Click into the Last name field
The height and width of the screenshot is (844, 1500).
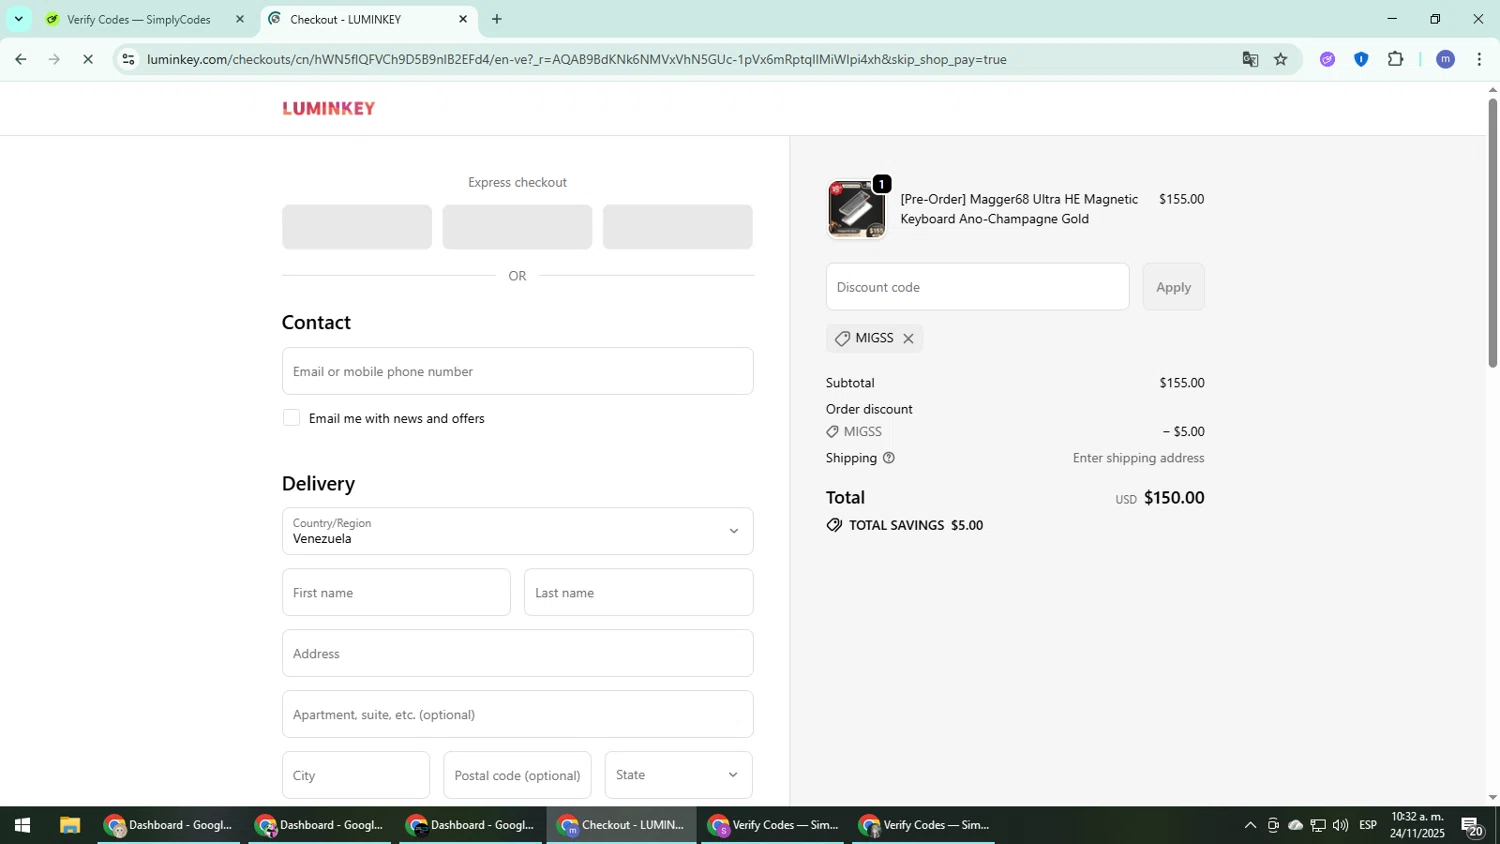[638, 592]
